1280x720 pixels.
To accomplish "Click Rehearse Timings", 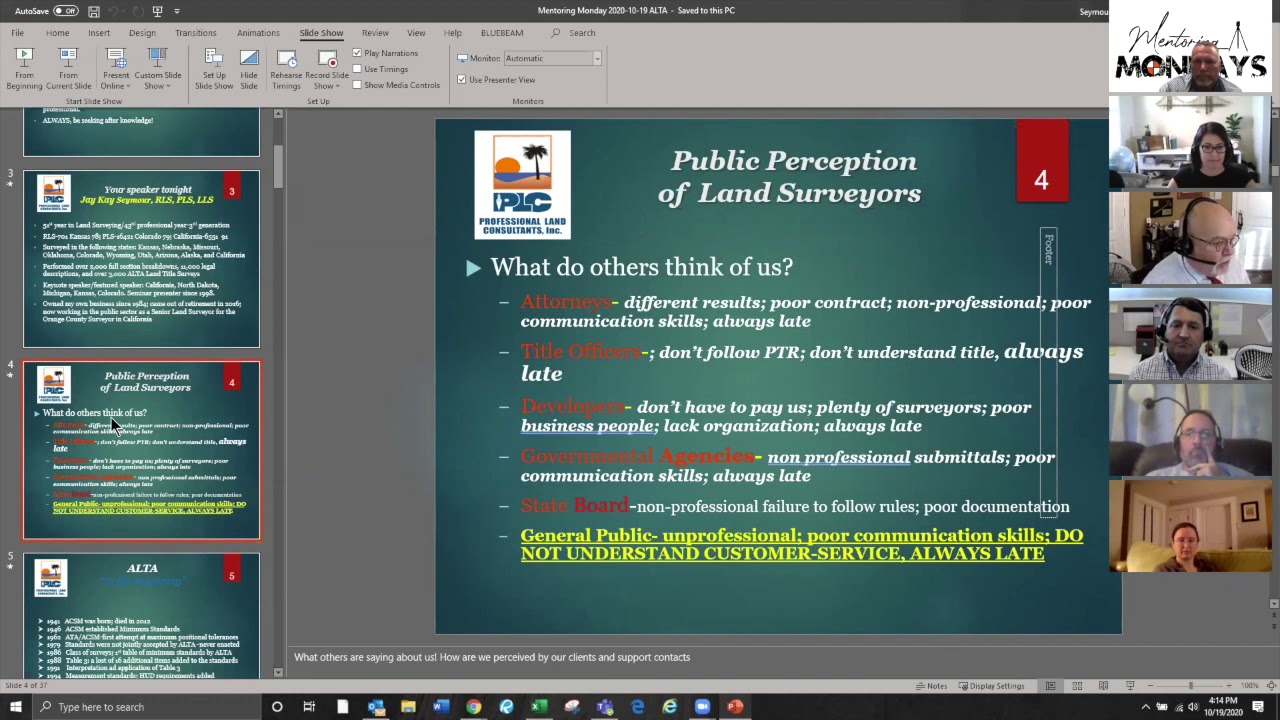I will 286,68.
